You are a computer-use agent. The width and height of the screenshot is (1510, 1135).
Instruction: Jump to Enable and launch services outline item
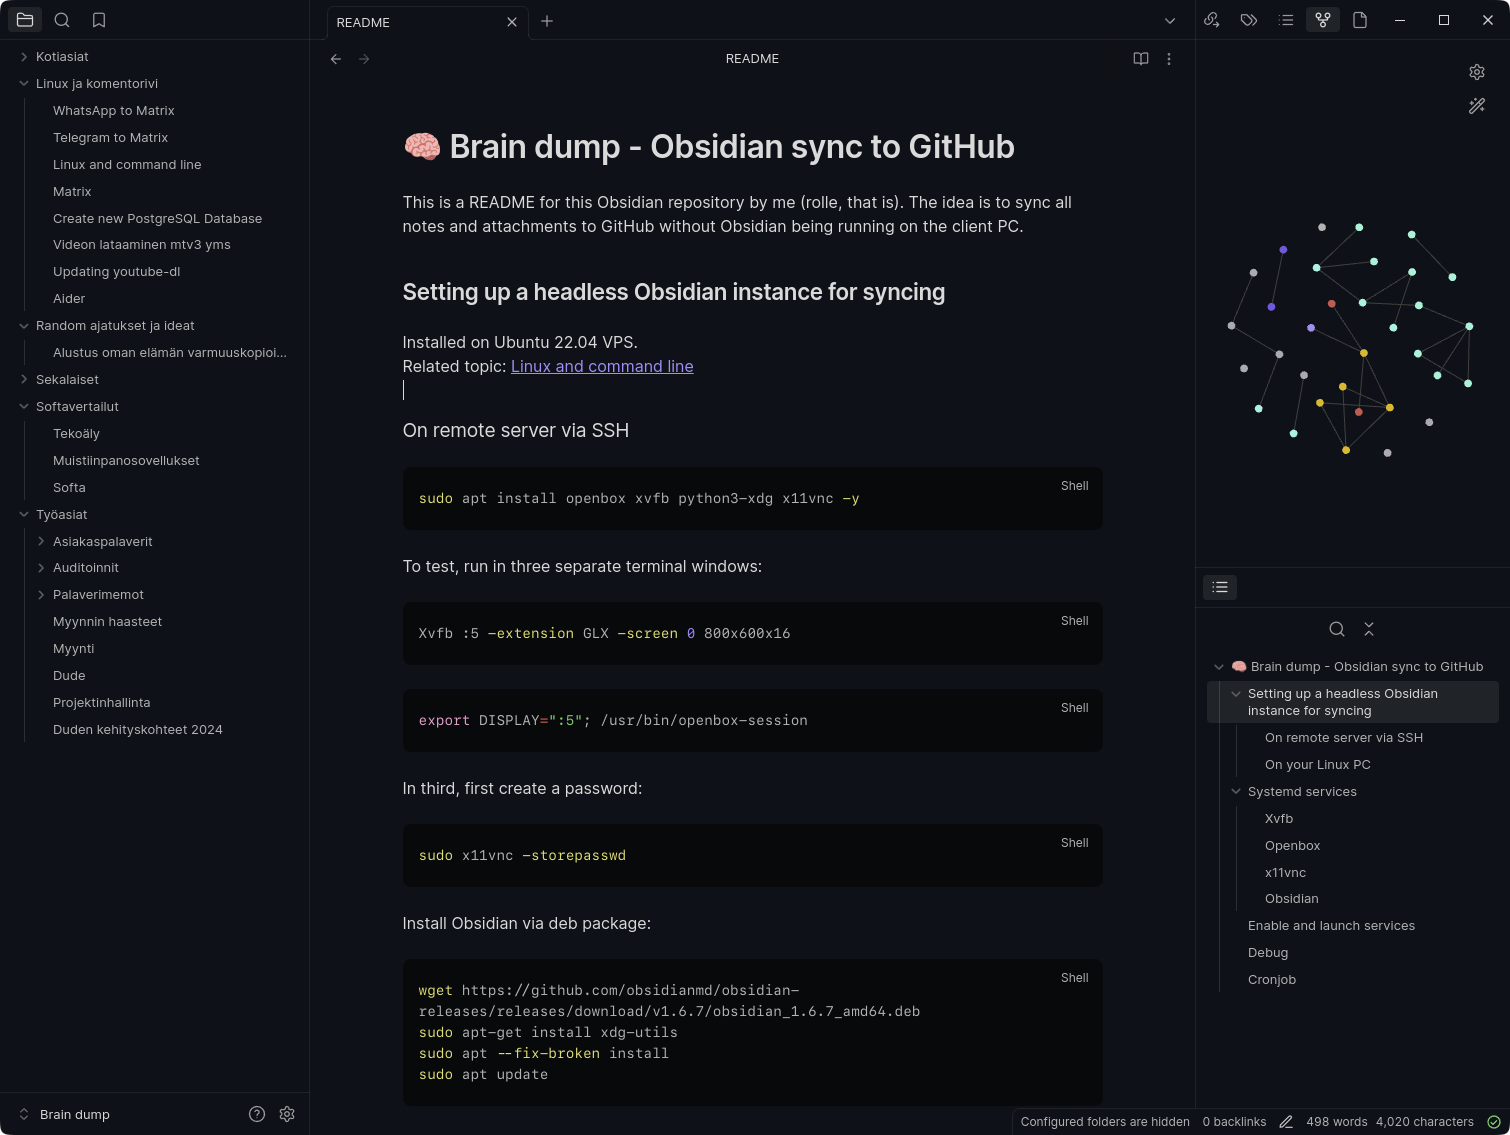tap(1331, 926)
